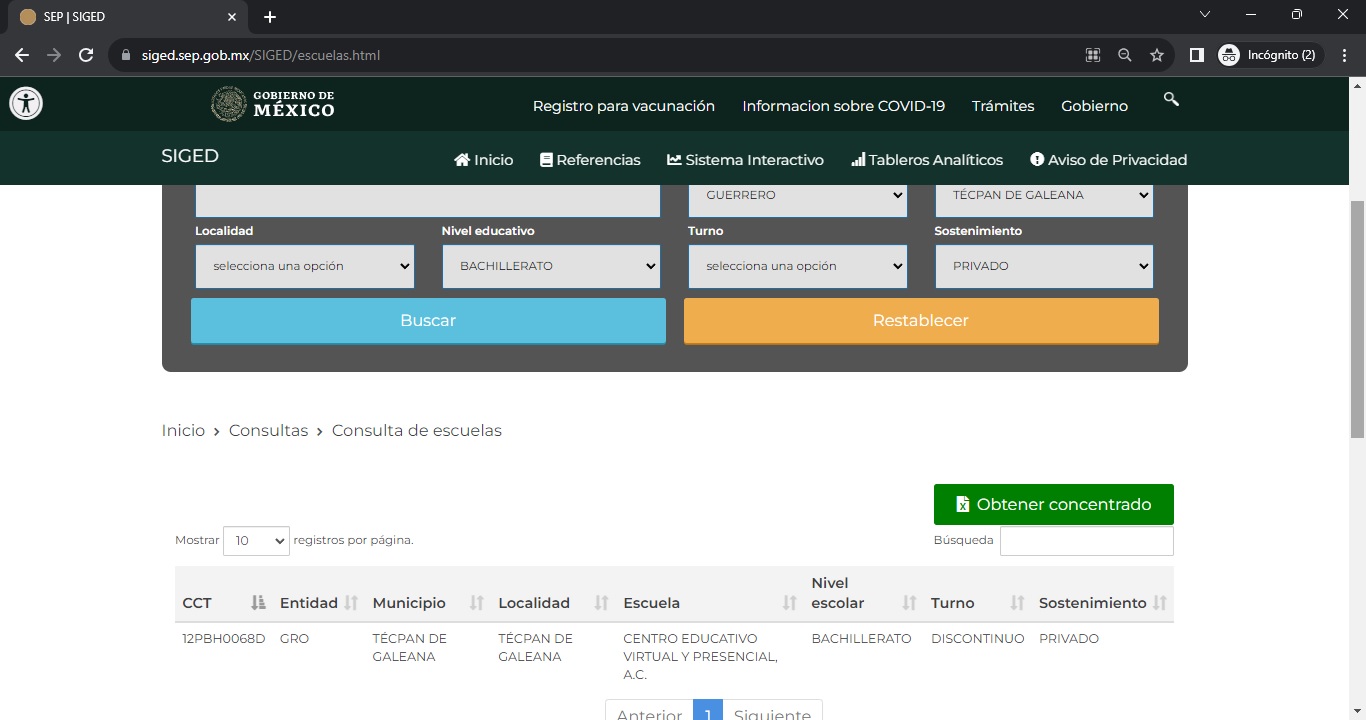This screenshot has height=720, width=1366.
Task: Click the page vertical scrollbar thumb
Action: point(1357,318)
